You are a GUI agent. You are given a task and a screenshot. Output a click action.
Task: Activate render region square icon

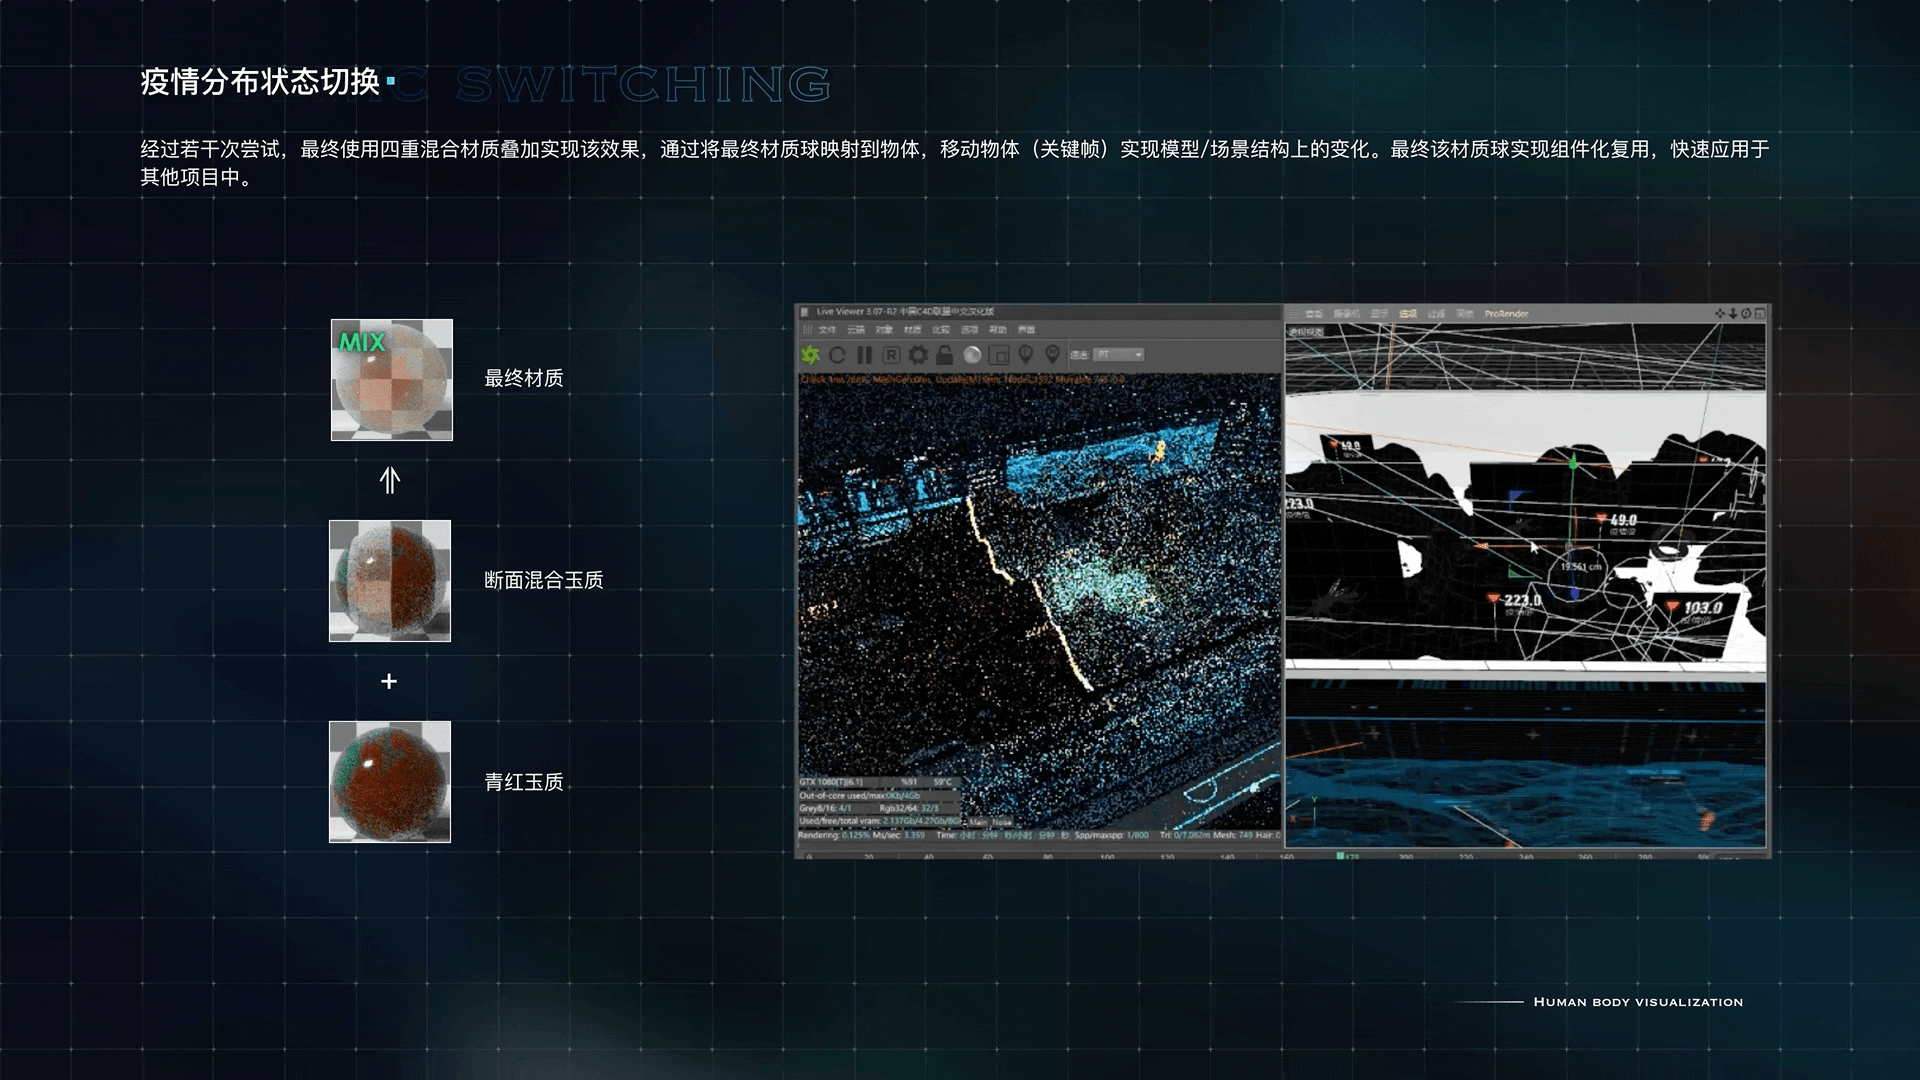click(999, 355)
